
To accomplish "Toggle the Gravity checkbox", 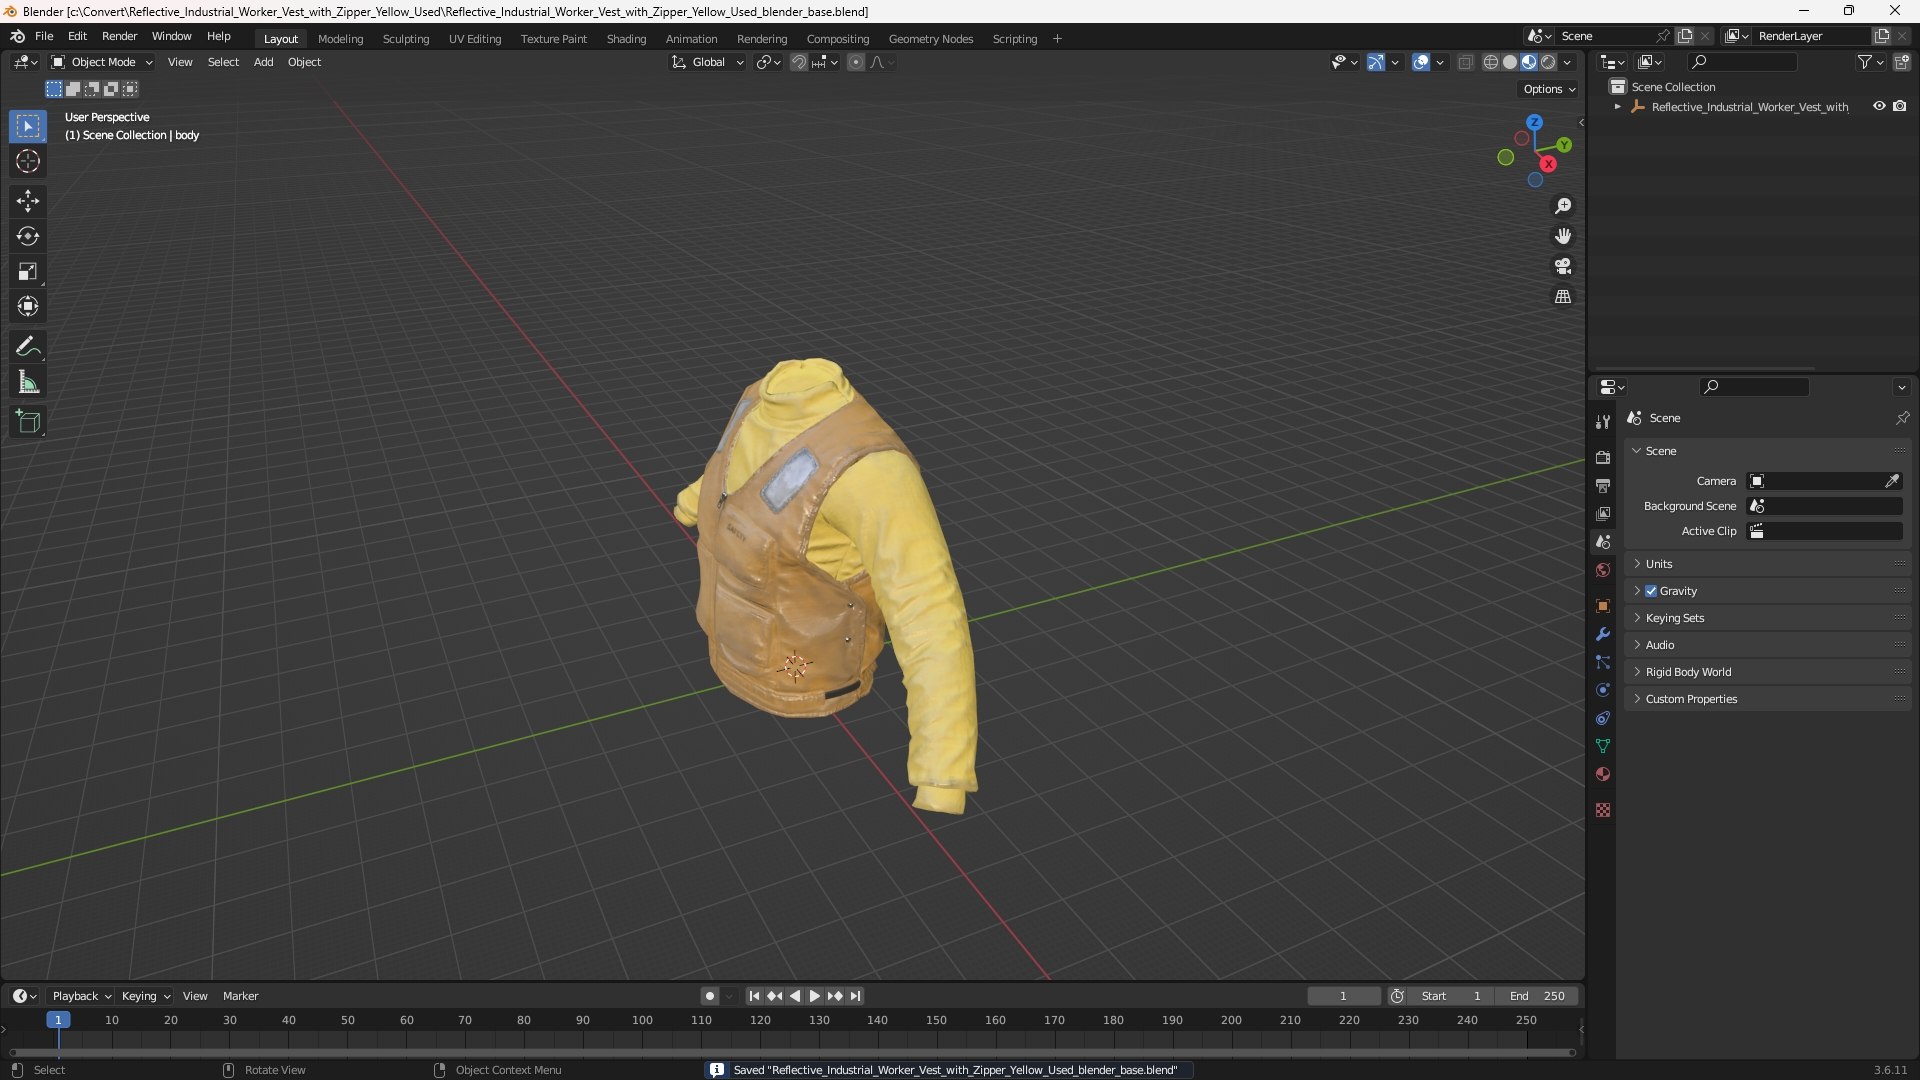I will click(1651, 591).
